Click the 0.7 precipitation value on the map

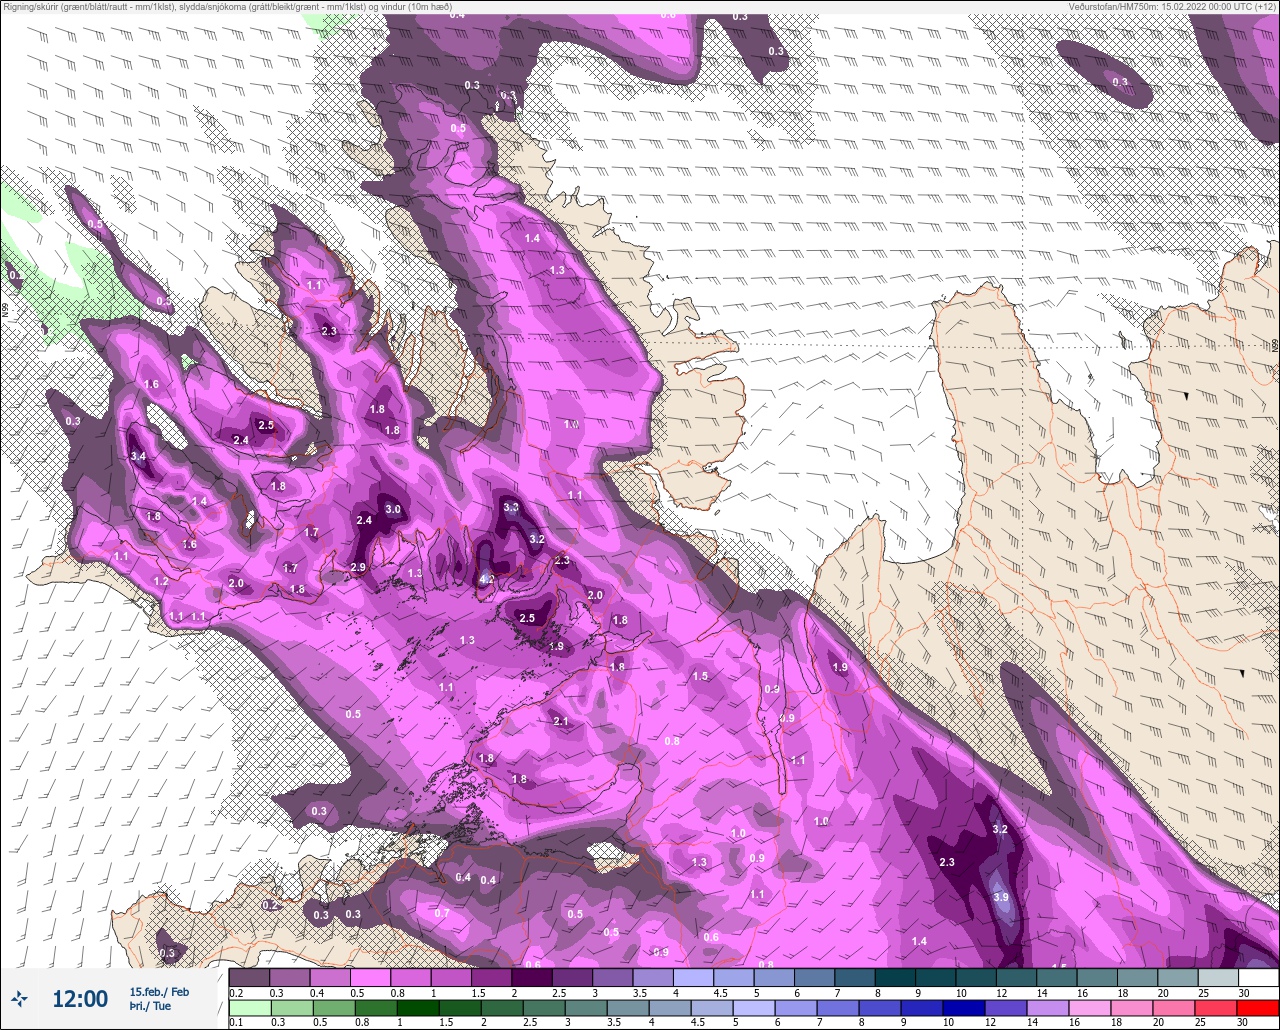tap(442, 913)
